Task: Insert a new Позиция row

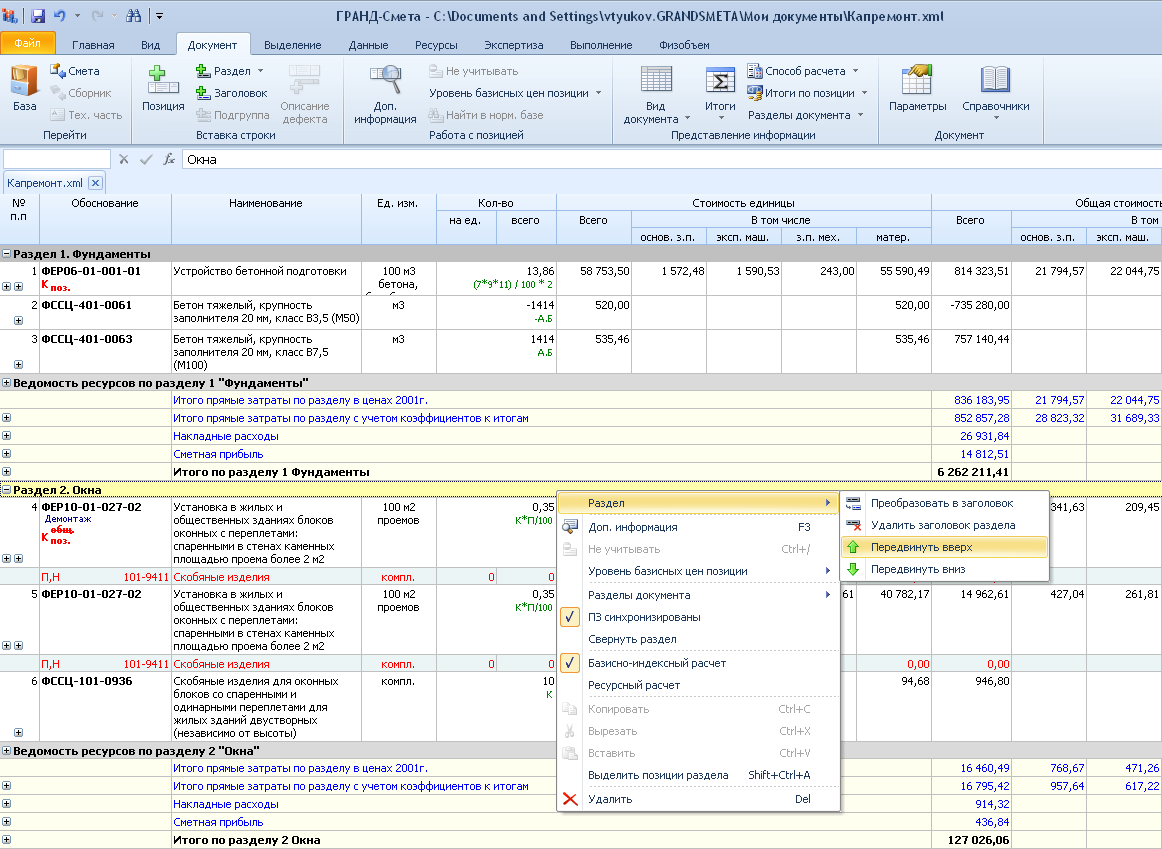Action: pos(163,87)
